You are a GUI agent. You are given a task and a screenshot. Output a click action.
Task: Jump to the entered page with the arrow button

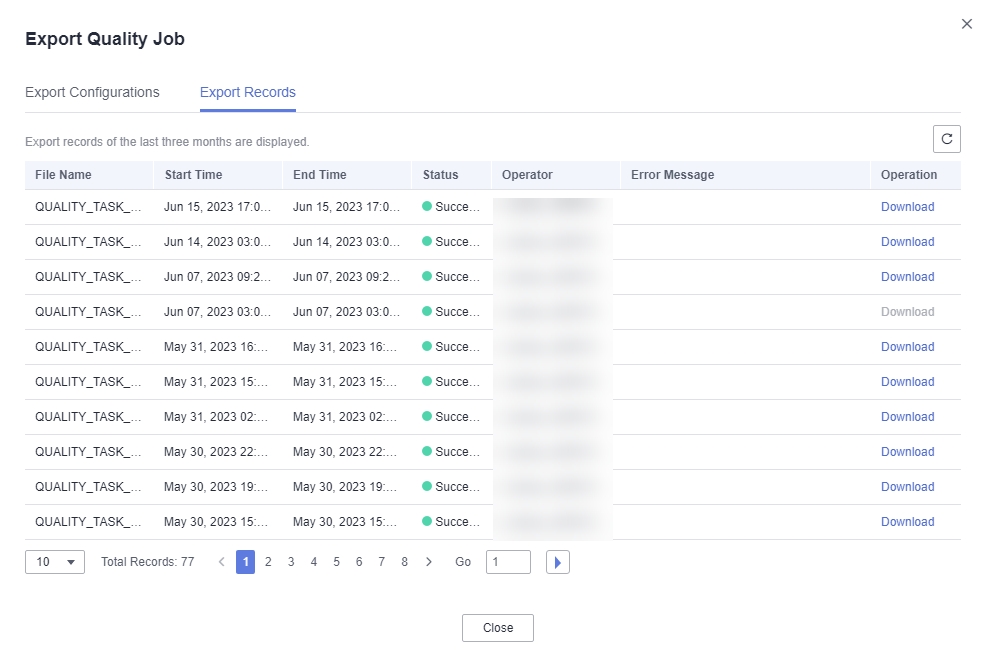click(x=557, y=562)
